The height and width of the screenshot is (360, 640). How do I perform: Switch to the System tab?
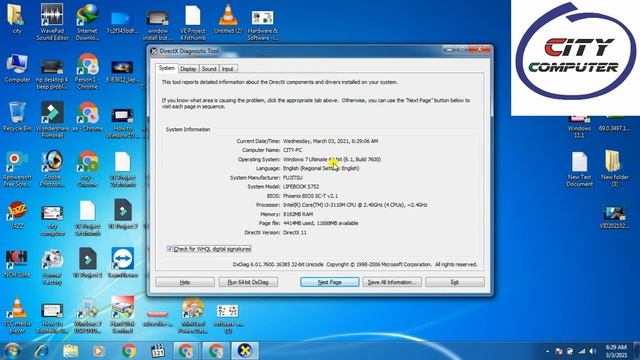167,68
